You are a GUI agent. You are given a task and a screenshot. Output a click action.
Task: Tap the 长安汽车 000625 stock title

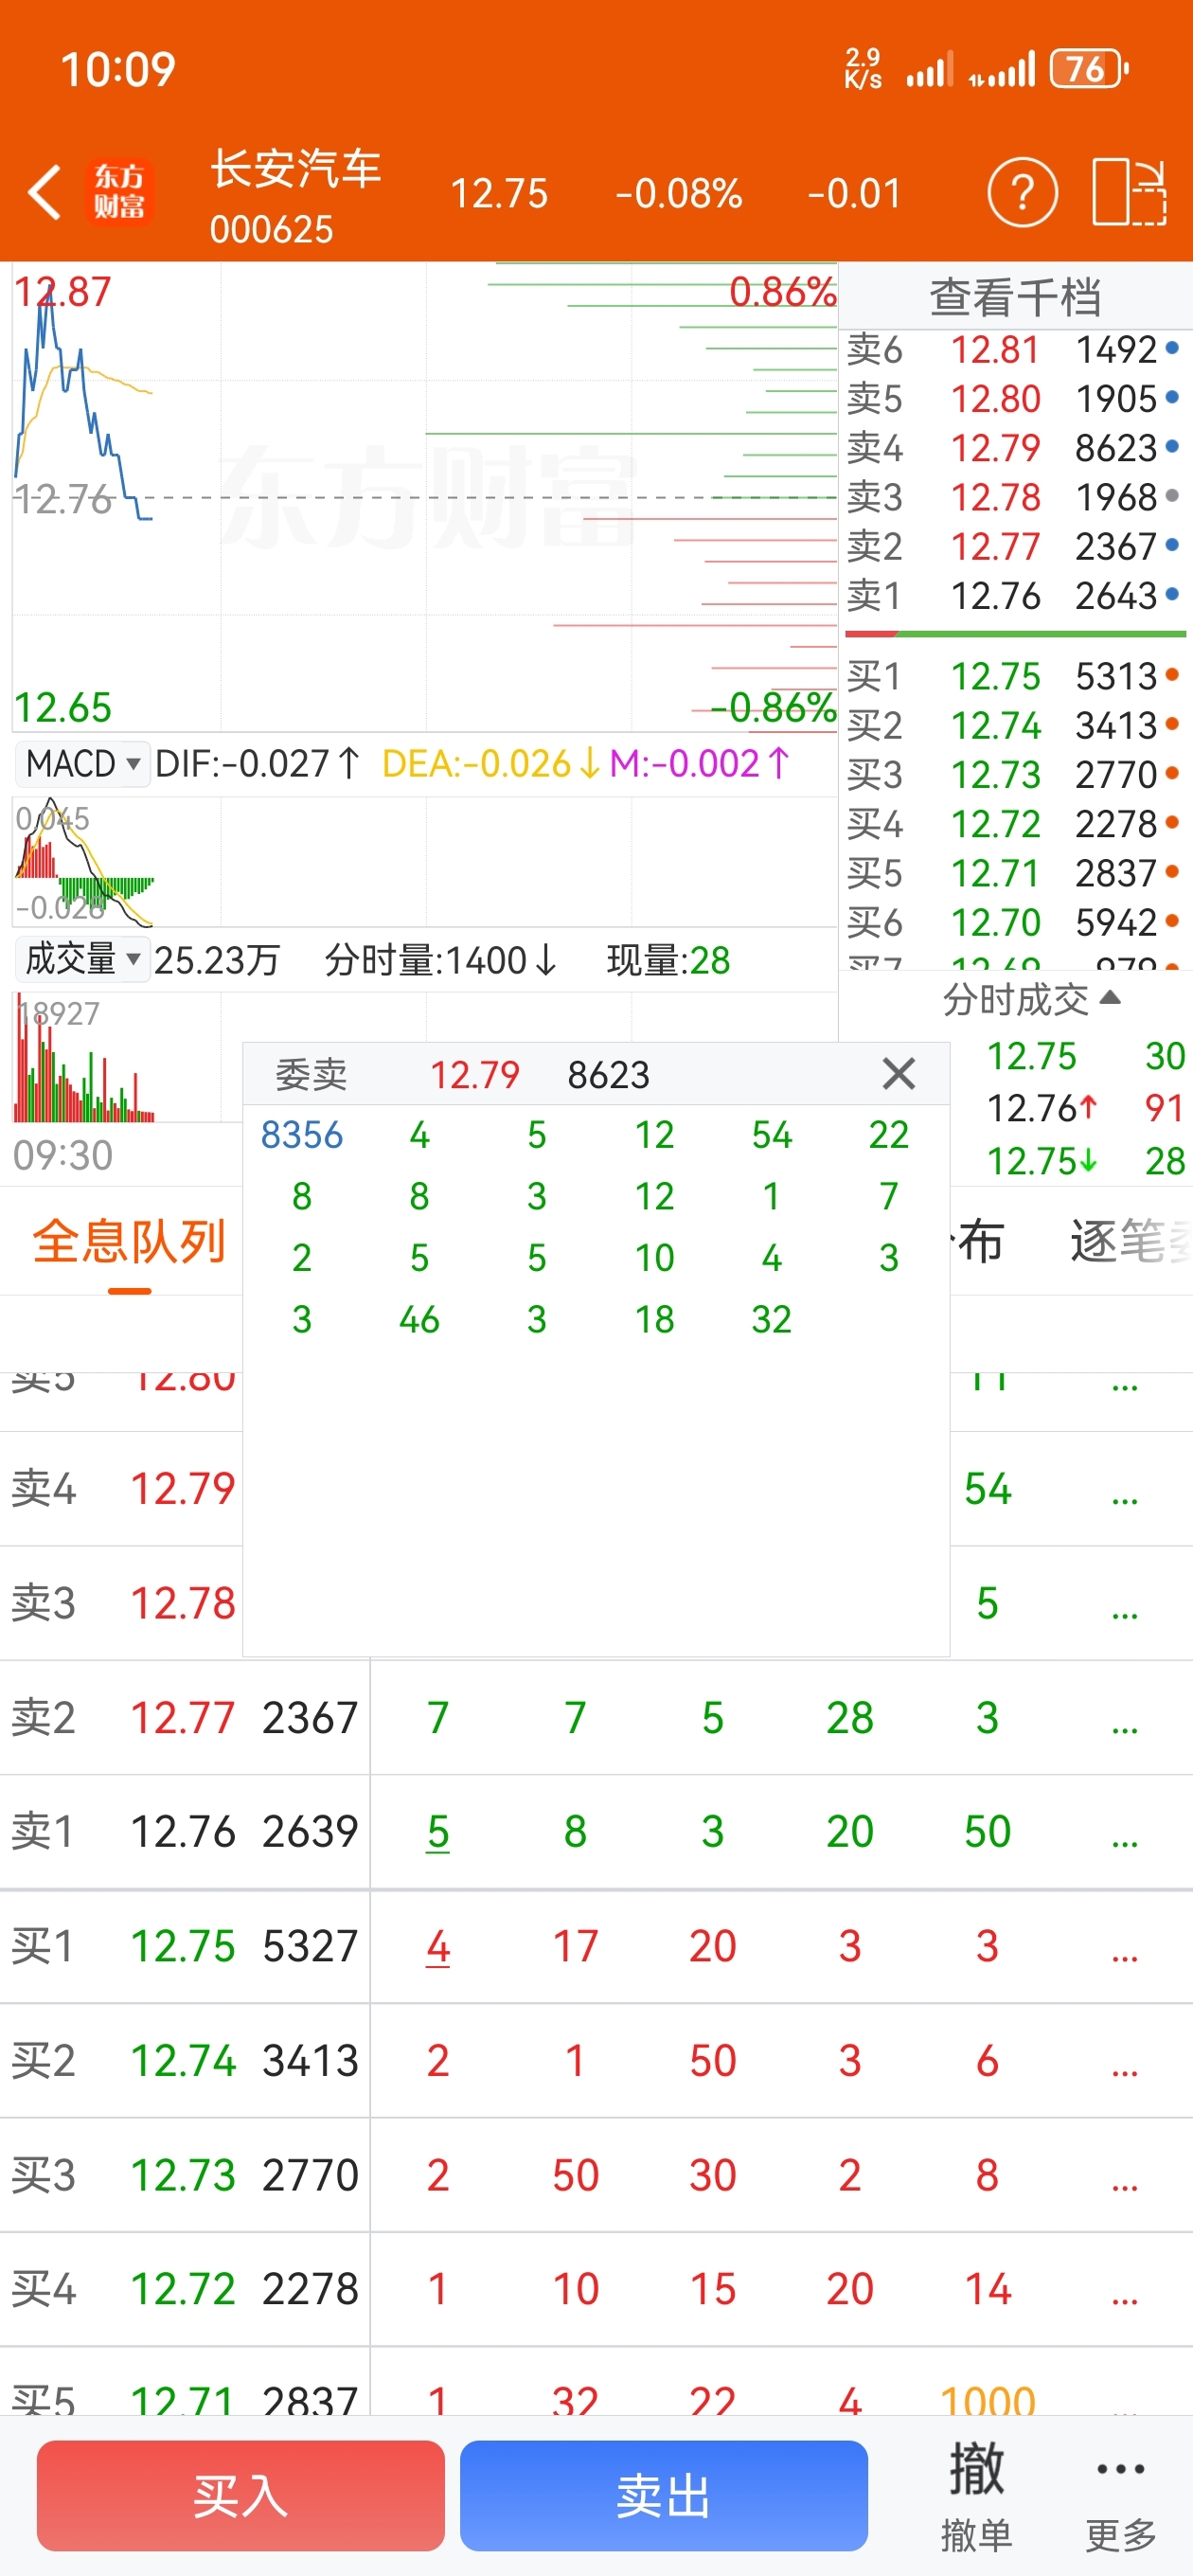[x=295, y=196]
